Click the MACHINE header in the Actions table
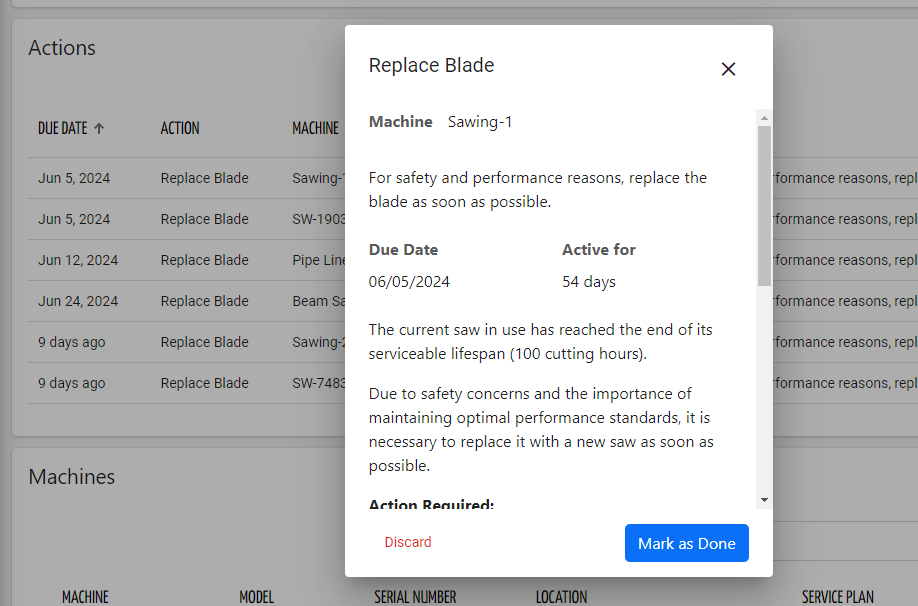The width and height of the screenshot is (918, 606). [316, 128]
